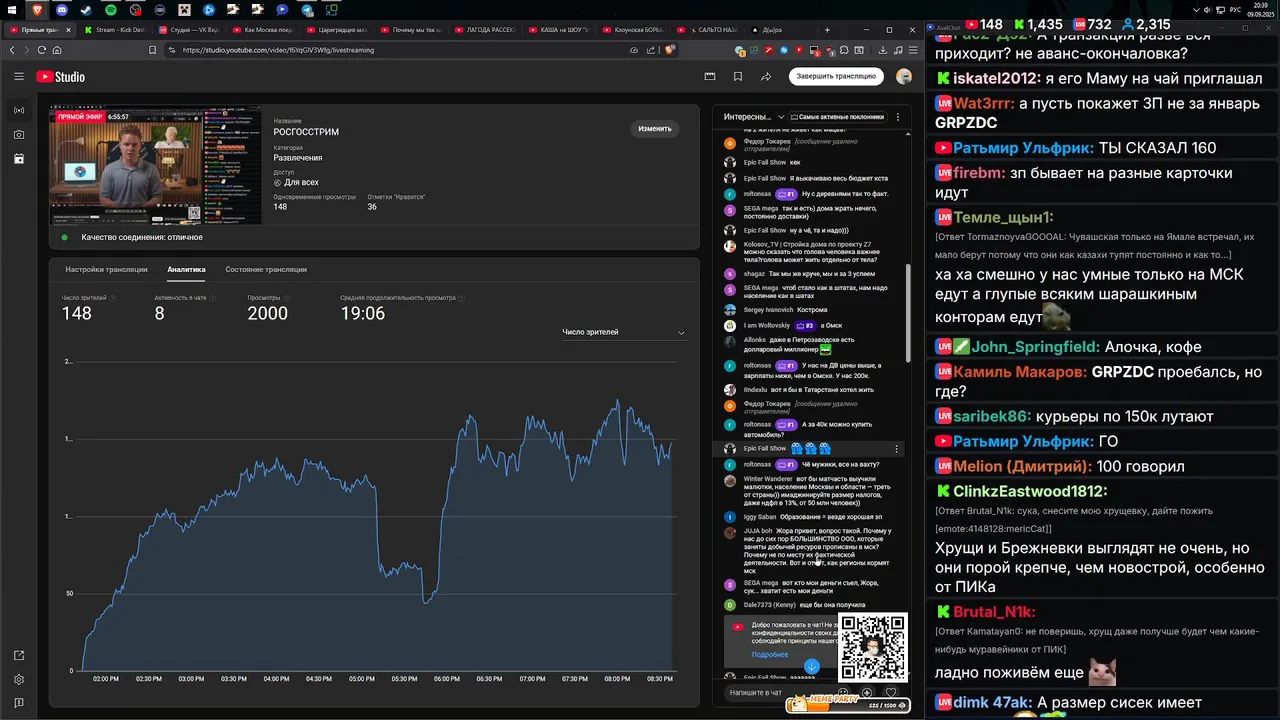
Task: Click the bookmark highlight icon in header
Action: coord(738,76)
